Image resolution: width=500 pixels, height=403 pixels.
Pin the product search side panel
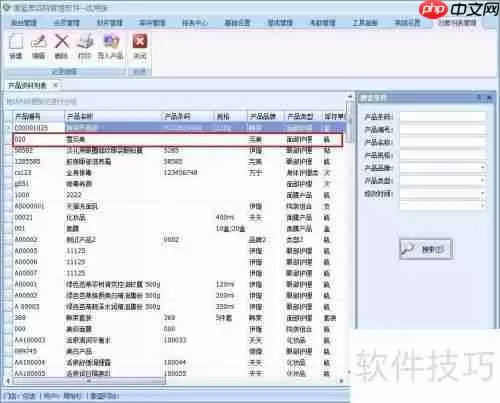479,98
